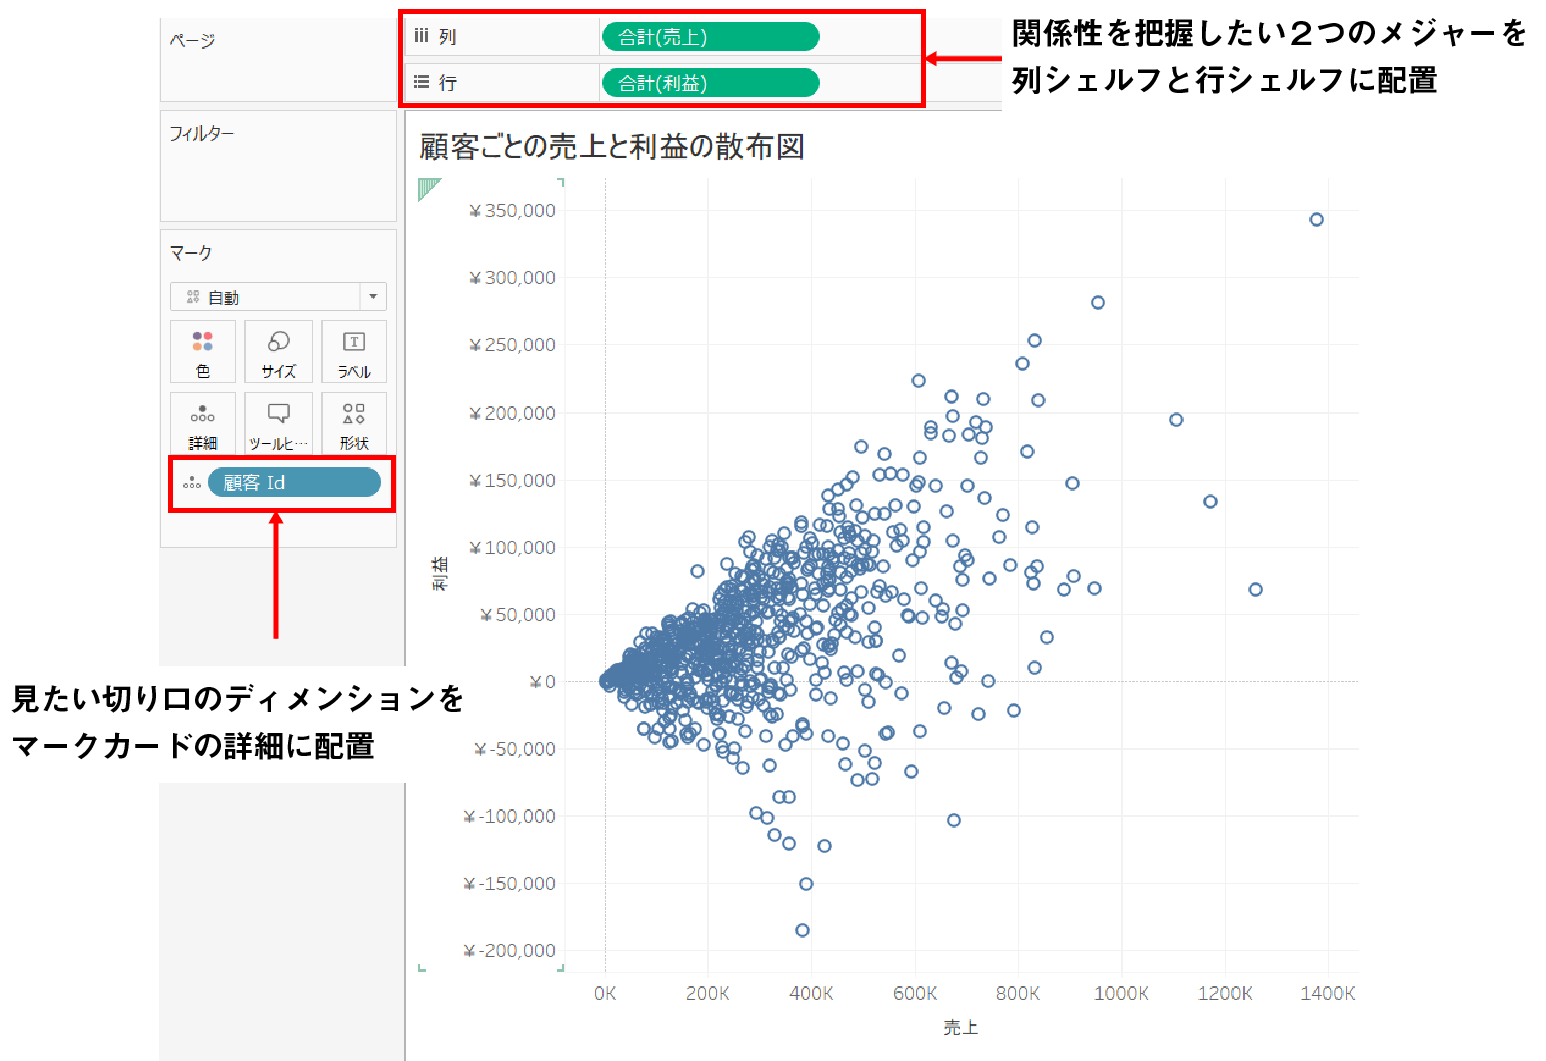Viewport: 1546px width, 1061px height.
Task: Click the フィルター shelf header
Action: [x=201, y=133]
